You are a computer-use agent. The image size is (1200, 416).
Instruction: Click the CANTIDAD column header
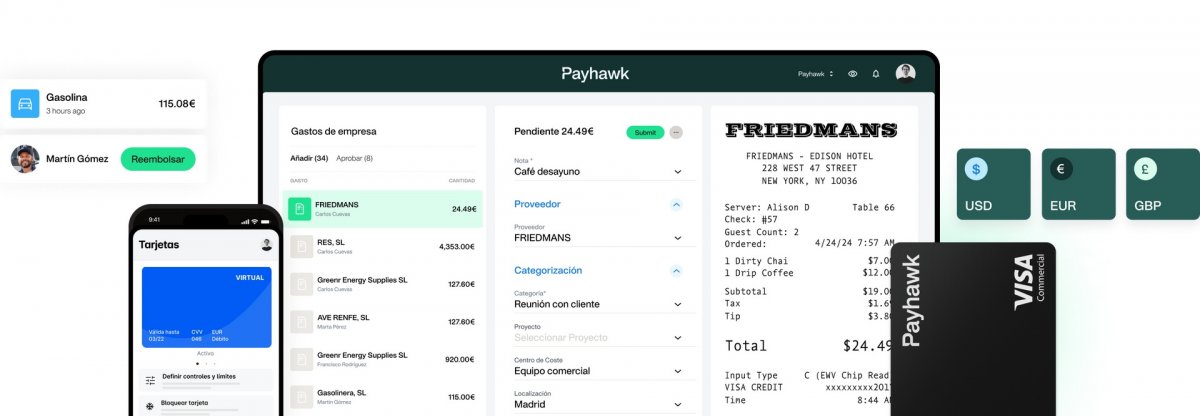coord(461,180)
